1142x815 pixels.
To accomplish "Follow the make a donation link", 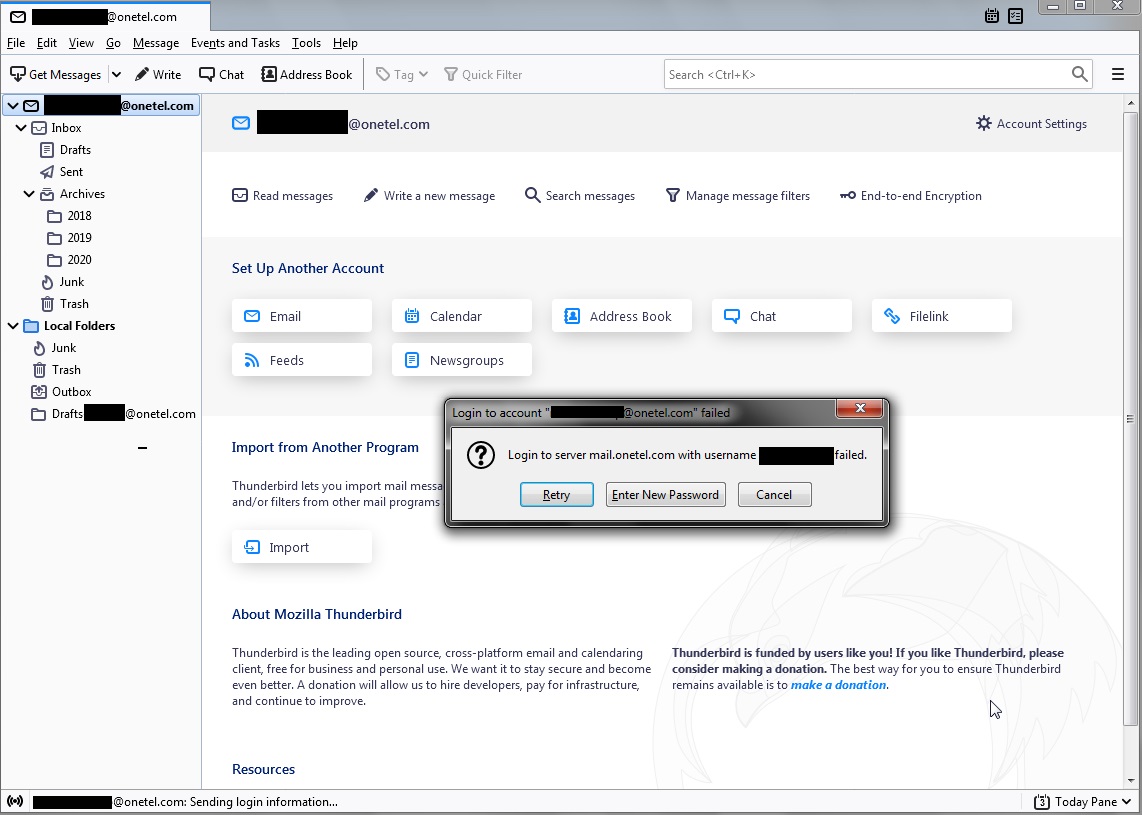I will pos(838,684).
